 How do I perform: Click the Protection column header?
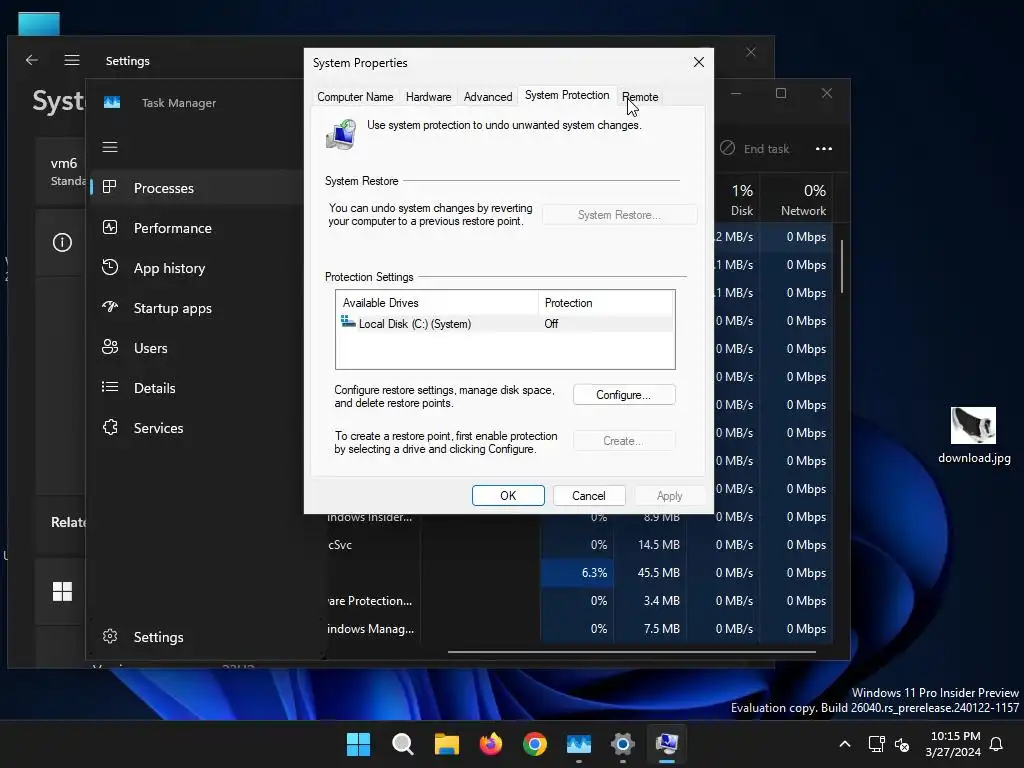[x=606, y=303]
